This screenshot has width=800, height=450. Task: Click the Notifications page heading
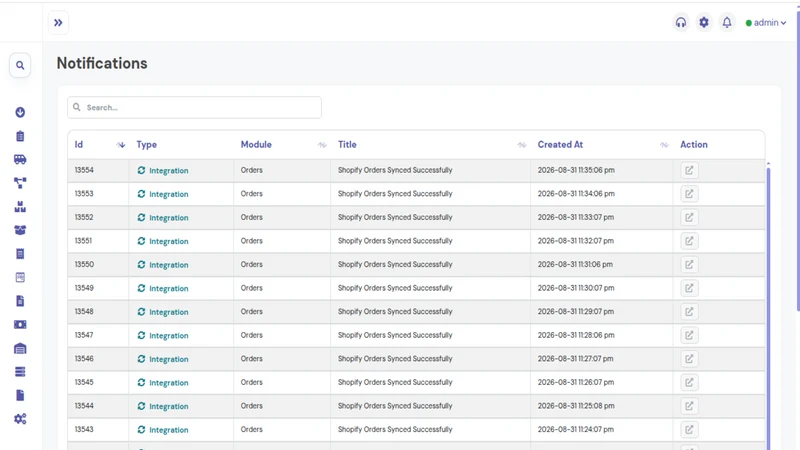click(x=102, y=63)
